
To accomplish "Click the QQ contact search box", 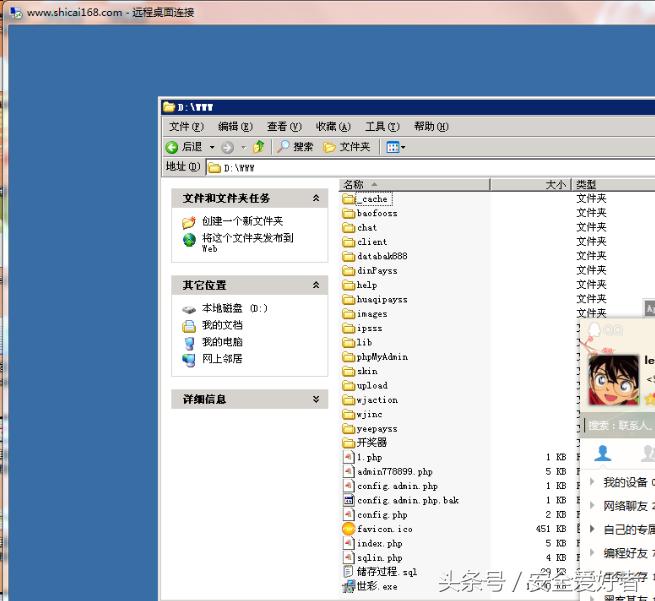I will (619, 426).
